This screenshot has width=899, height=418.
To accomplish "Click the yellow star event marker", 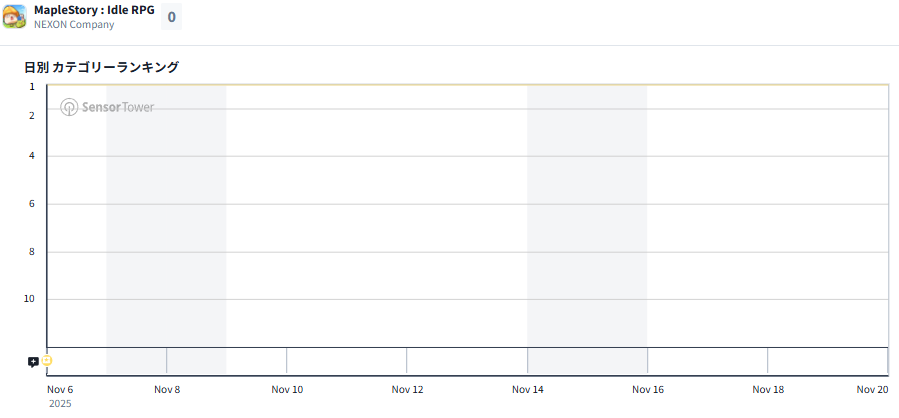I will click(x=46, y=361).
